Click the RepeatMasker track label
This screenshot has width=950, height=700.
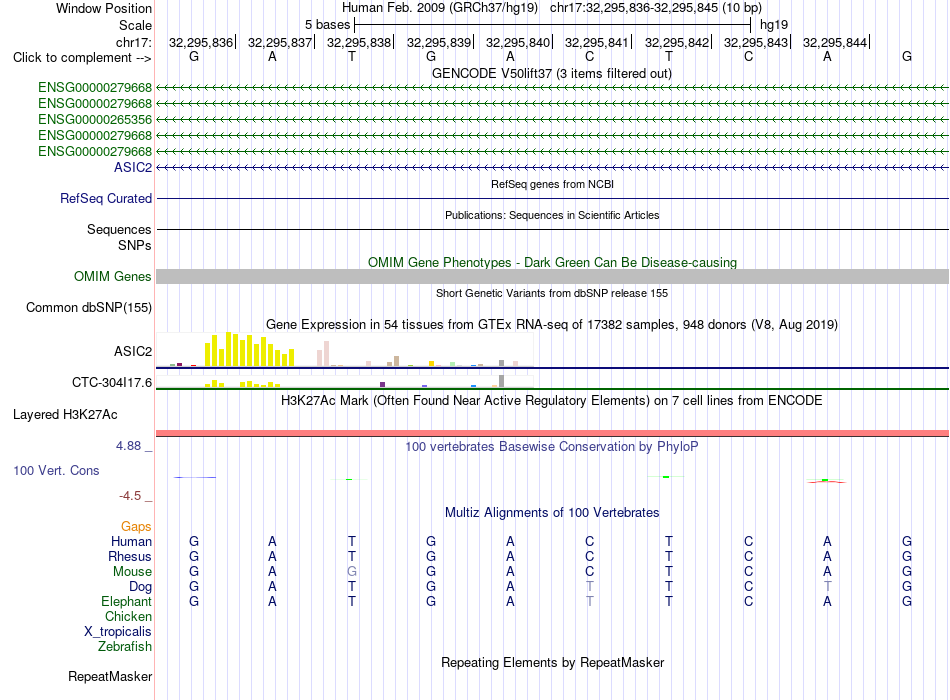point(110,676)
